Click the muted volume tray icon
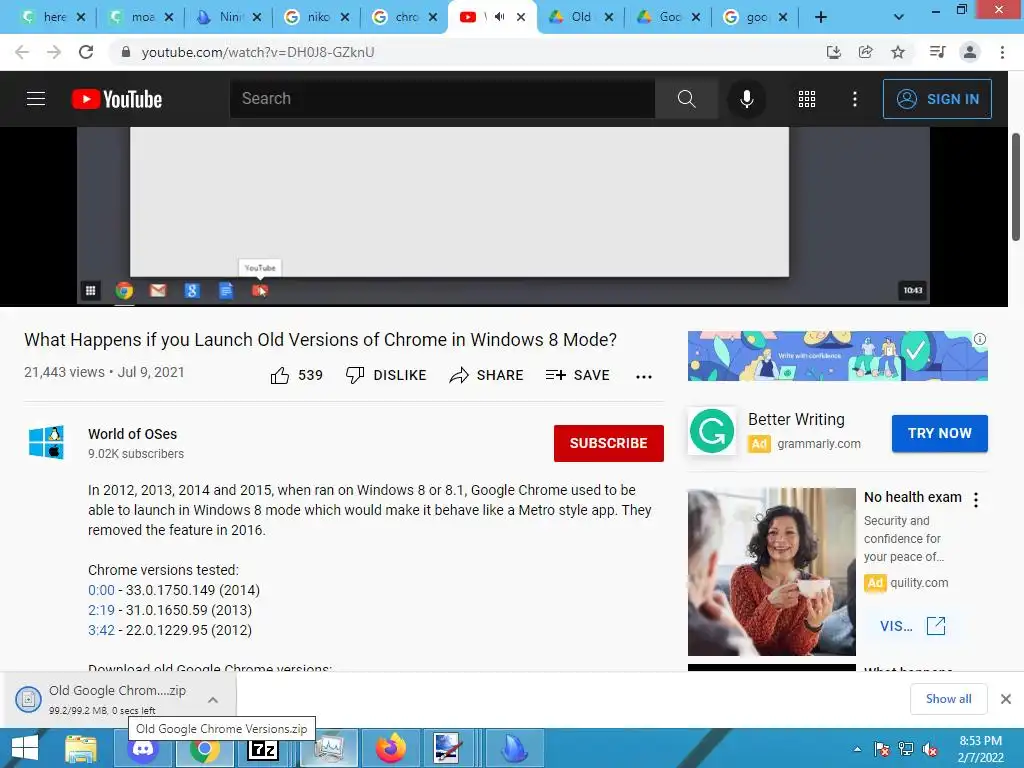Screen dimensions: 1024x768 point(929,749)
